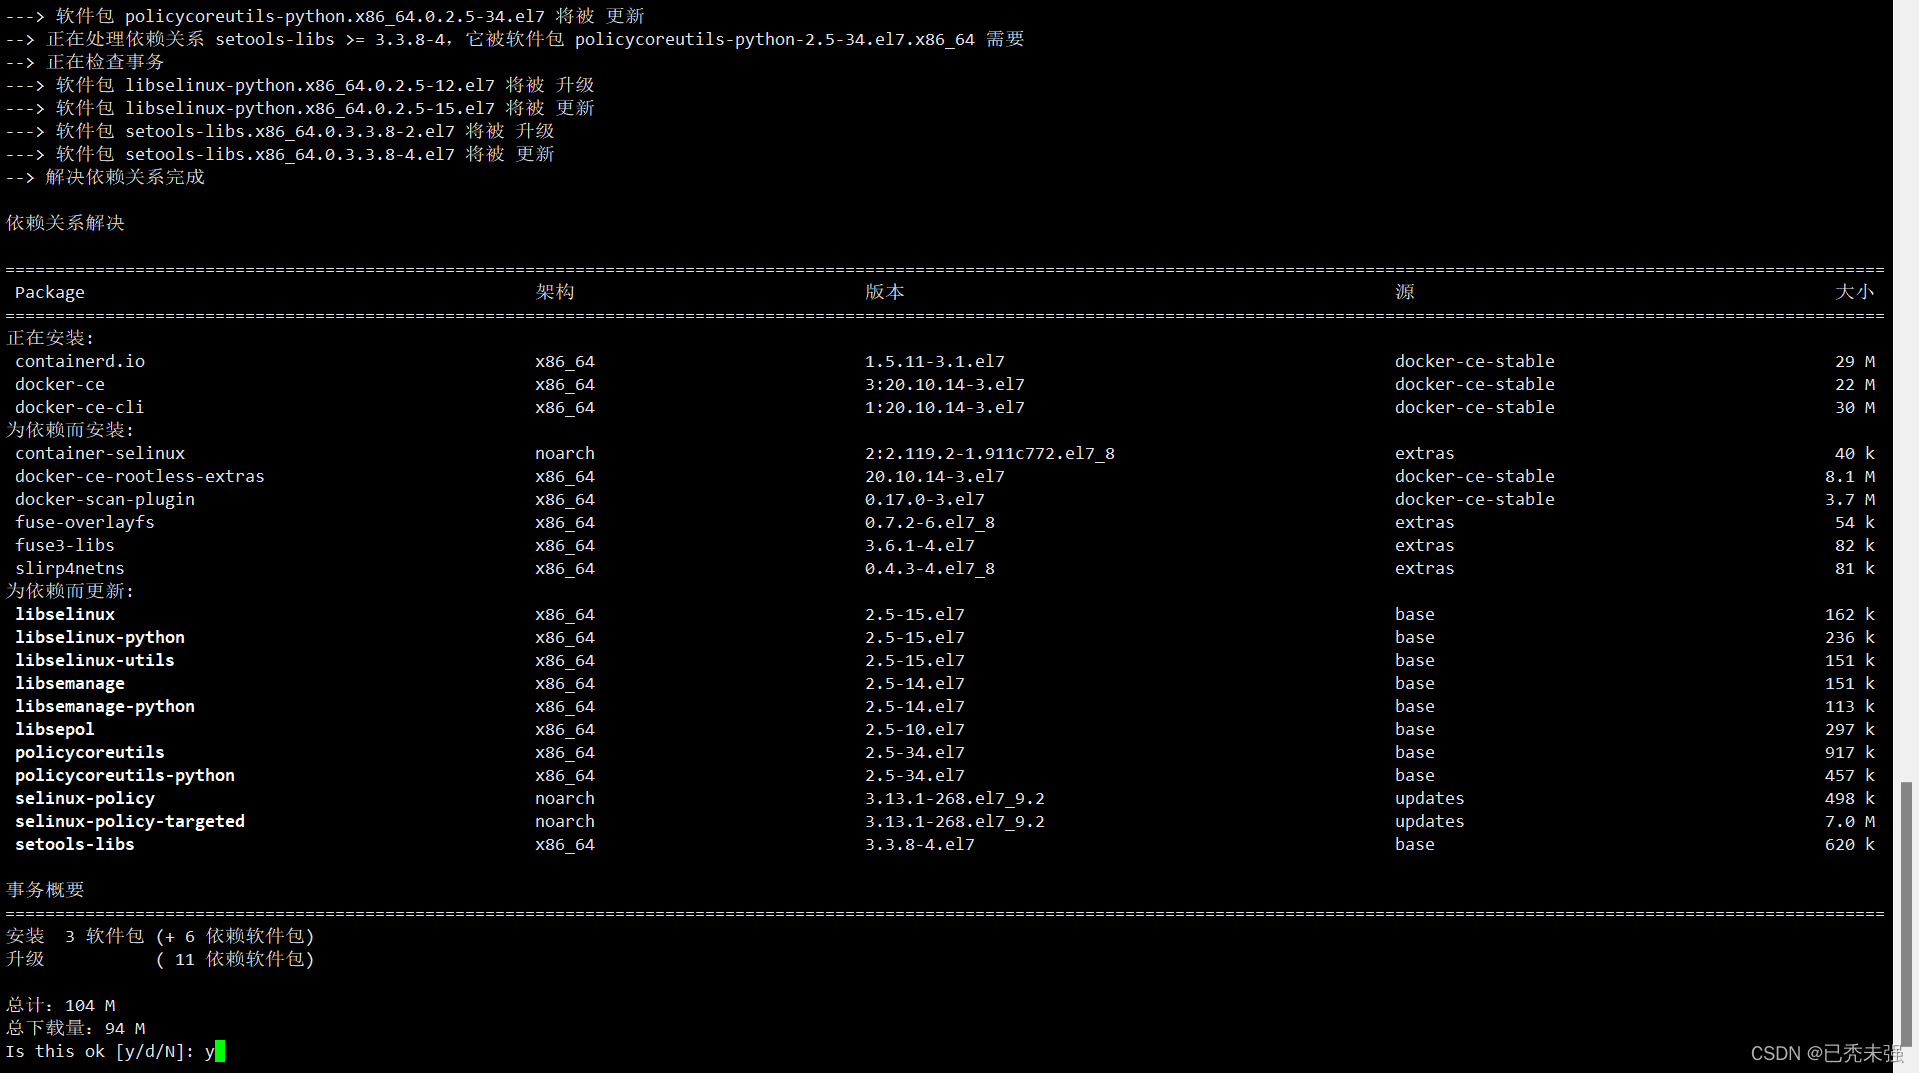Click the libselinux-utils package name
This screenshot has height=1073, width=1919.
click(95, 660)
